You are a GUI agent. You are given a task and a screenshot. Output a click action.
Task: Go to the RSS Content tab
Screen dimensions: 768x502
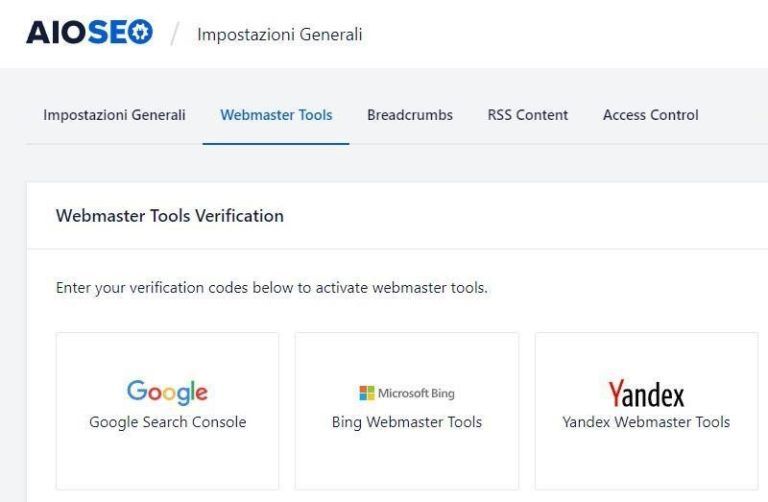[528, 115]
